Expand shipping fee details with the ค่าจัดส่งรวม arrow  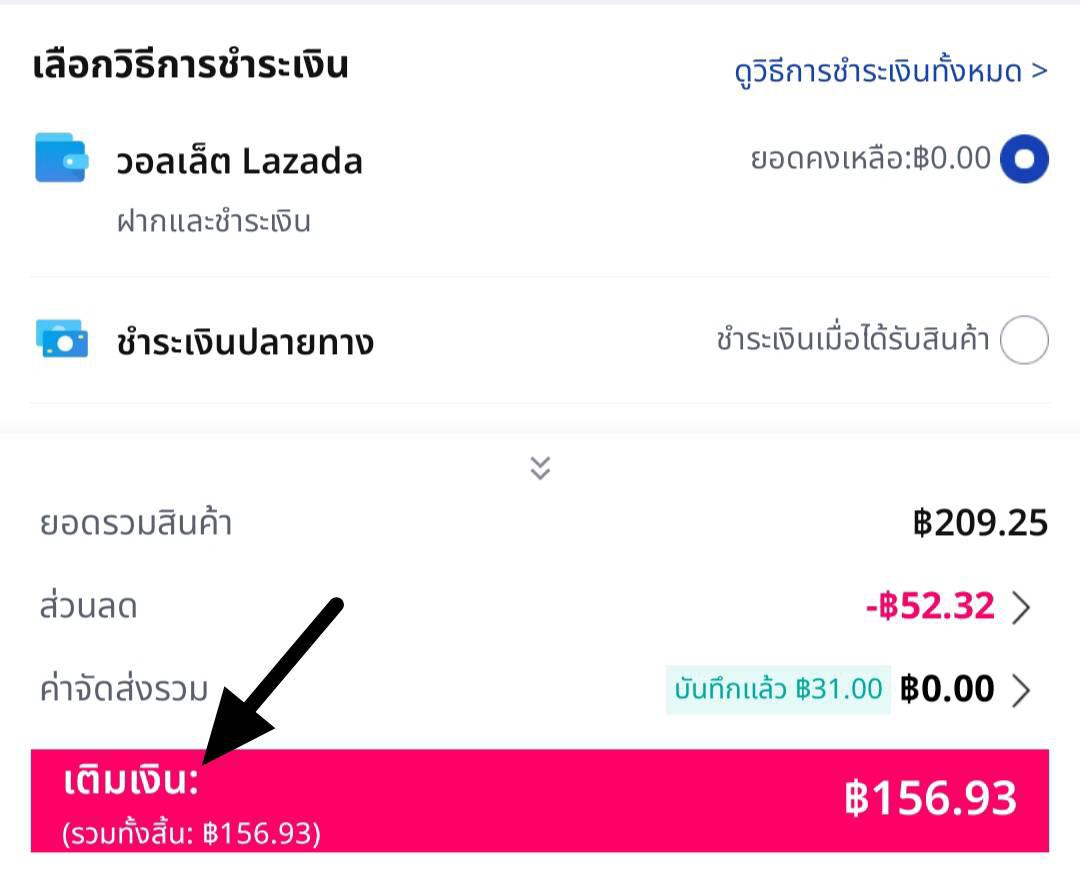click(1021, 689)
